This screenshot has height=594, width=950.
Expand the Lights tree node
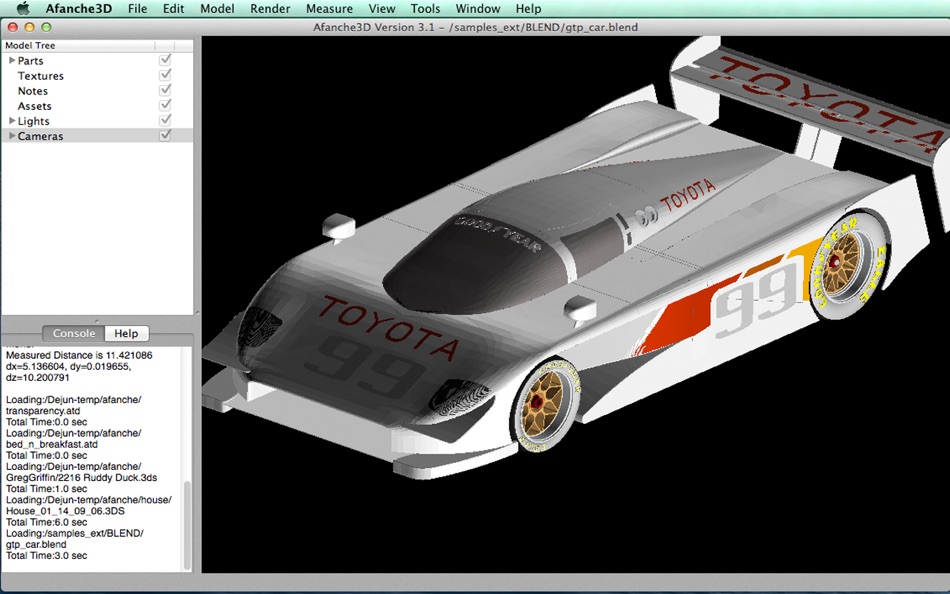coord(12,121)
